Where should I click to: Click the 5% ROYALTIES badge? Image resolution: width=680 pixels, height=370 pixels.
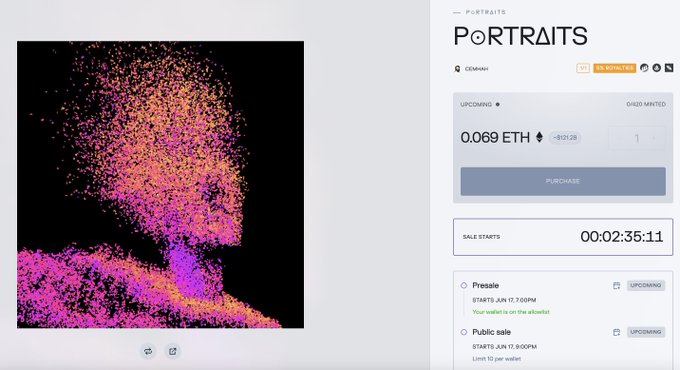tap(615, 68)
